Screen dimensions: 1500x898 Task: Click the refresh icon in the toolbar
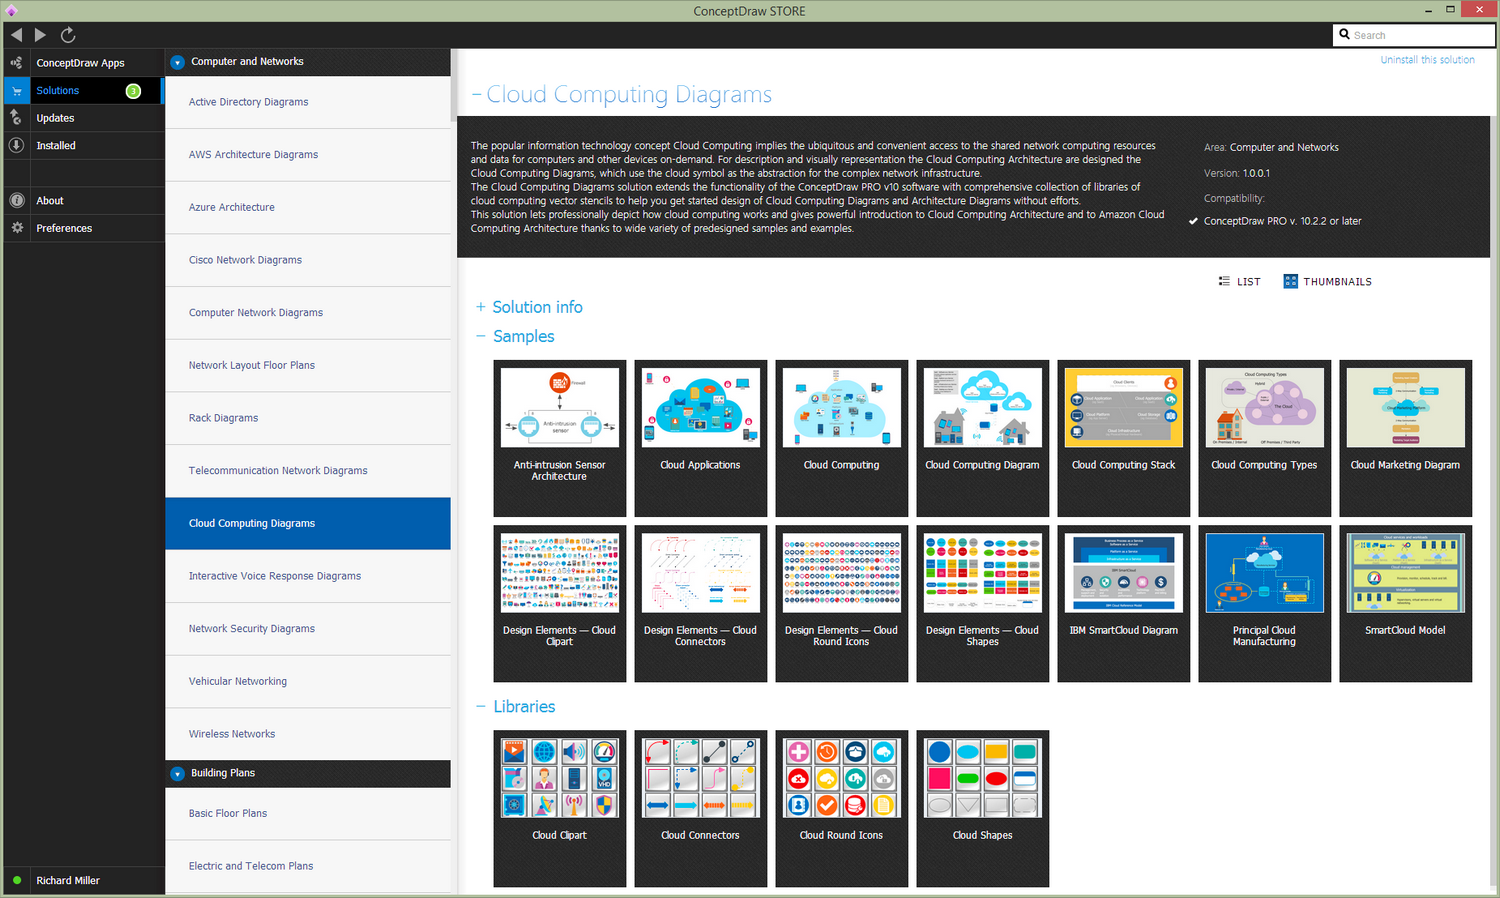click(x=68, y=35)
